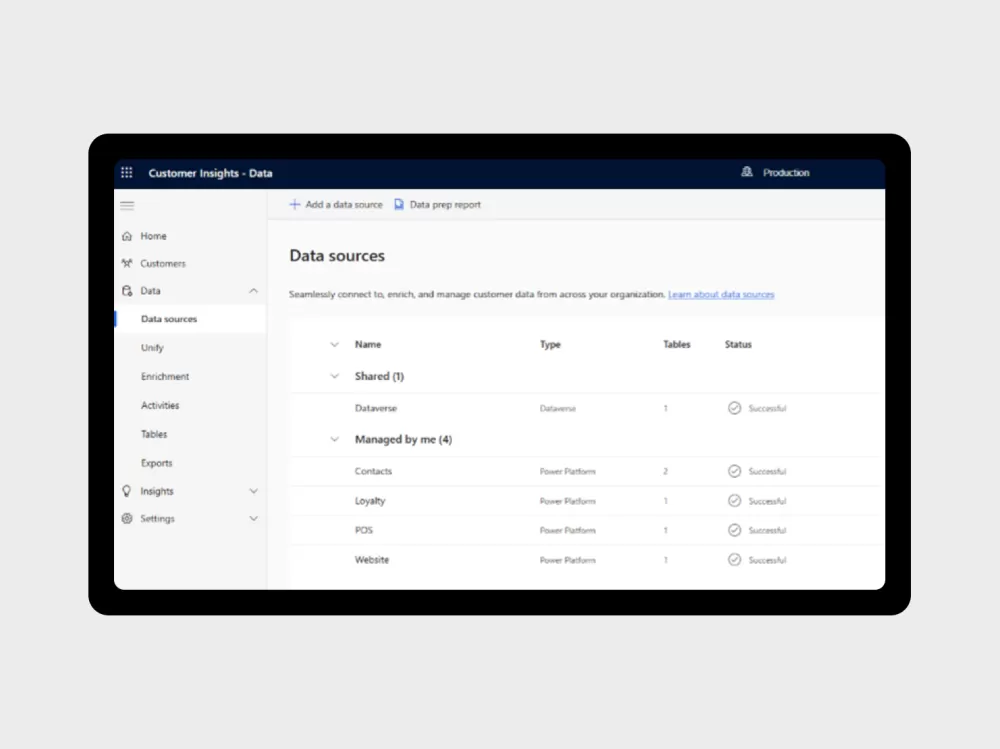Click the Customers people icon
Image resolution: width=1000 pixels, height=749 pixels.
pyautogui.click(x=127, y=263)
